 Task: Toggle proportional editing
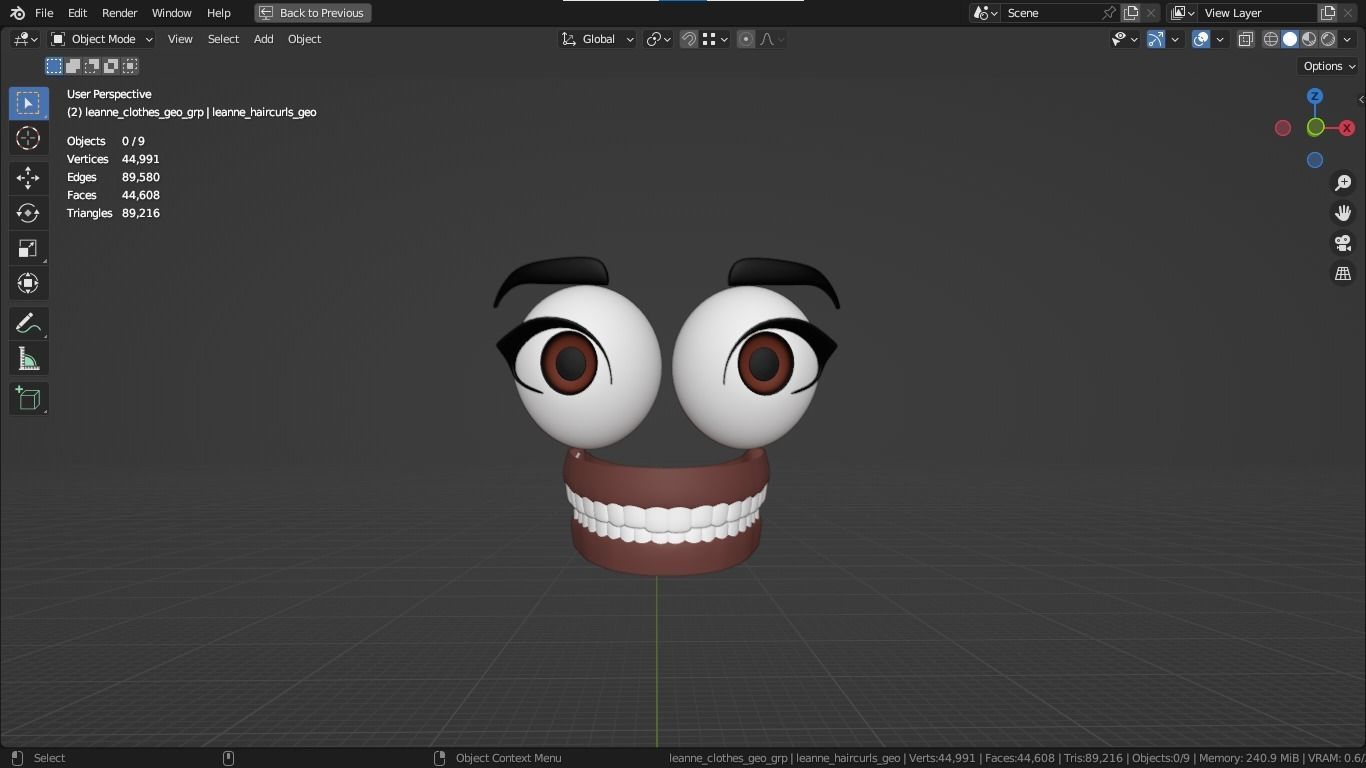click(746, 39)
